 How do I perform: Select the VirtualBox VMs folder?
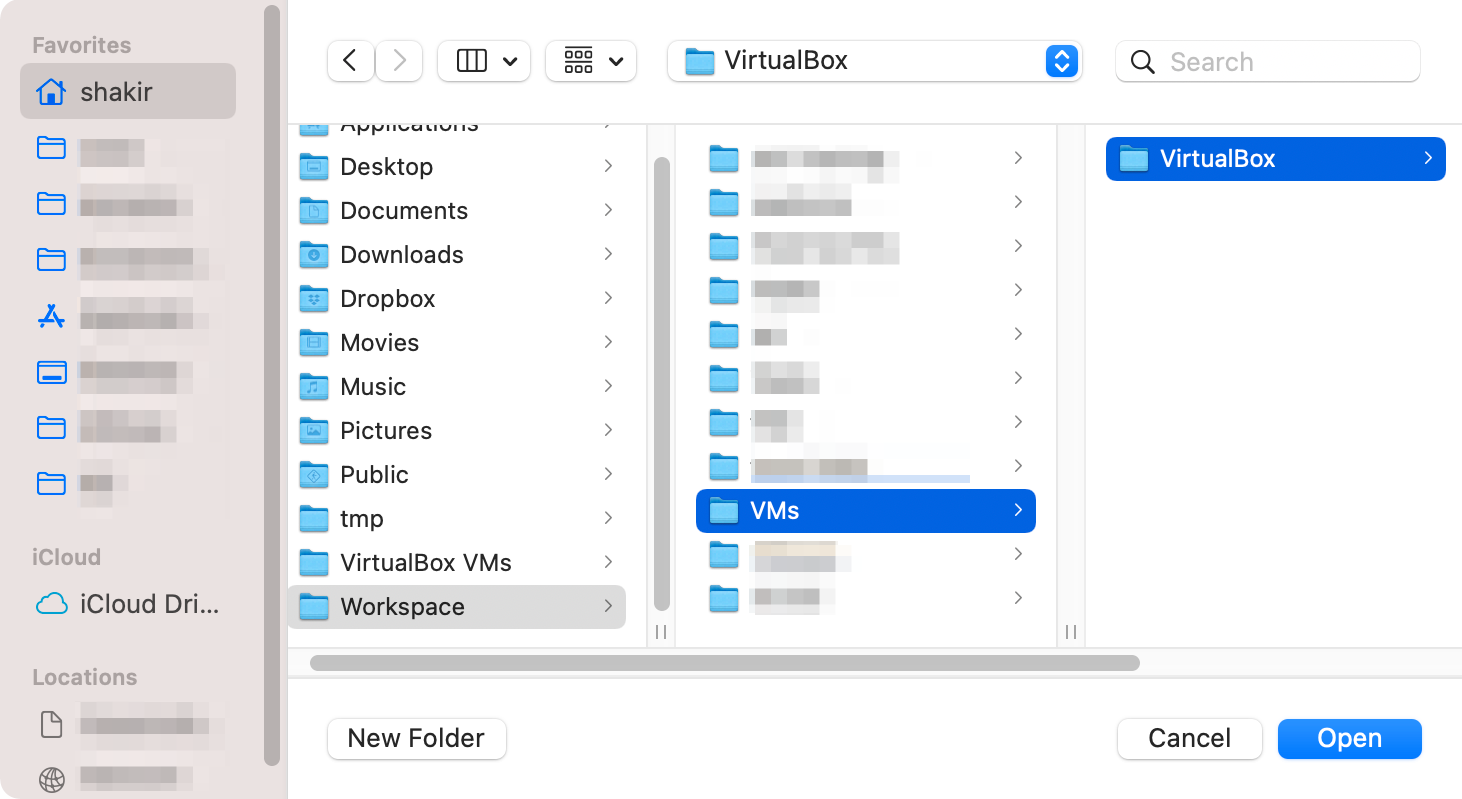[457, 563]
